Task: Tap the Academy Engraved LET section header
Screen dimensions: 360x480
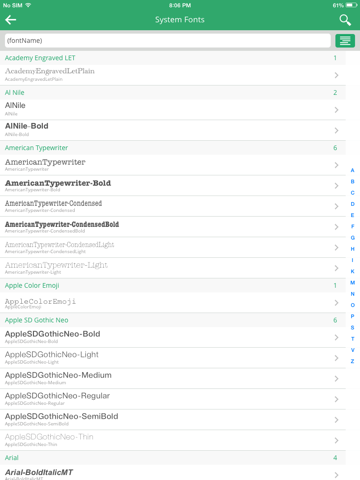Action: tap(173, 58)
